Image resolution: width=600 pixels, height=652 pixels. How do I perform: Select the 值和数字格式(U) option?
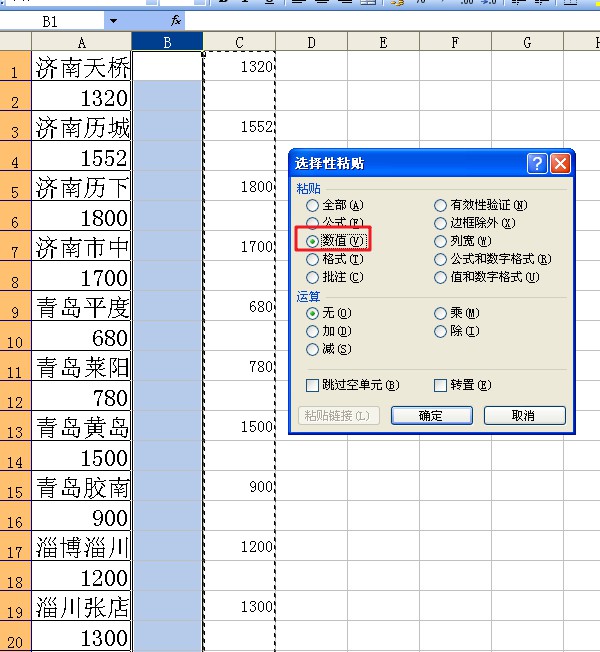tap(486, 277)
